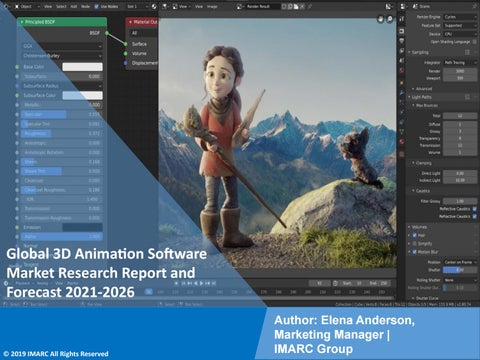
Task: Toggle the Simplify checkbox
Action: tap(415, 244)
